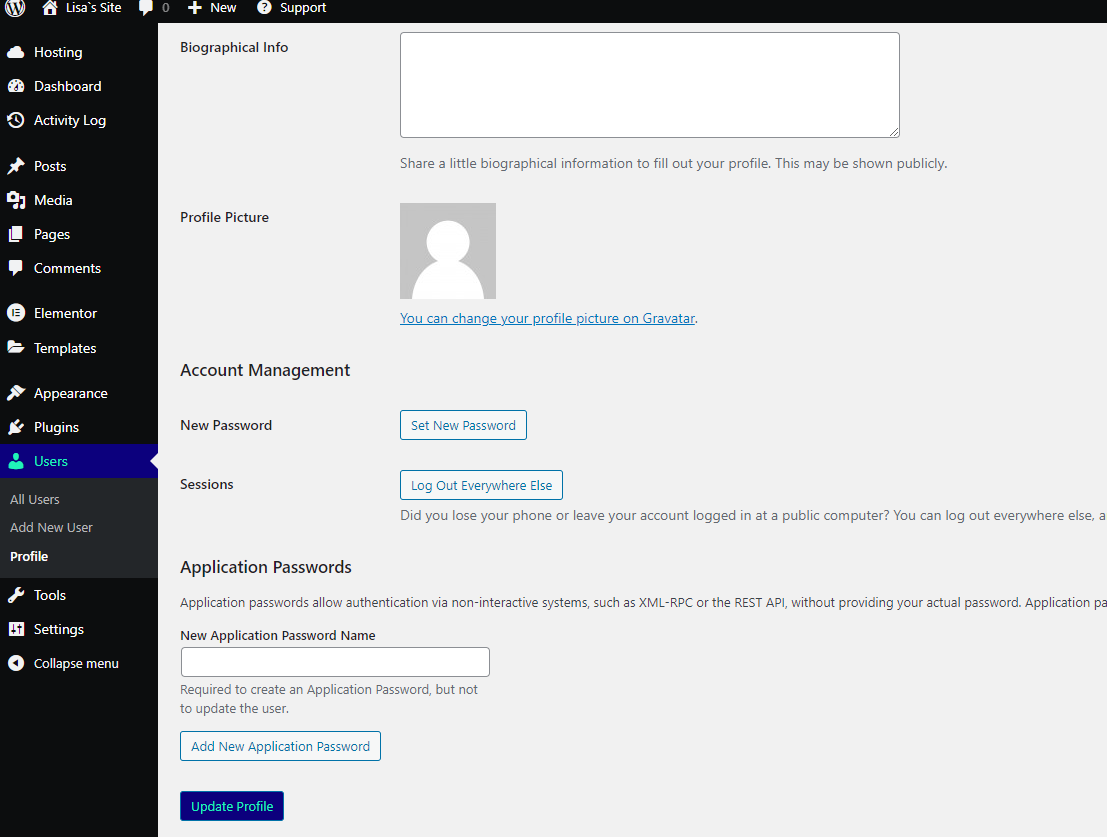Click the WordPress logo icon
1107x837 pixels.
pos(15,8)
